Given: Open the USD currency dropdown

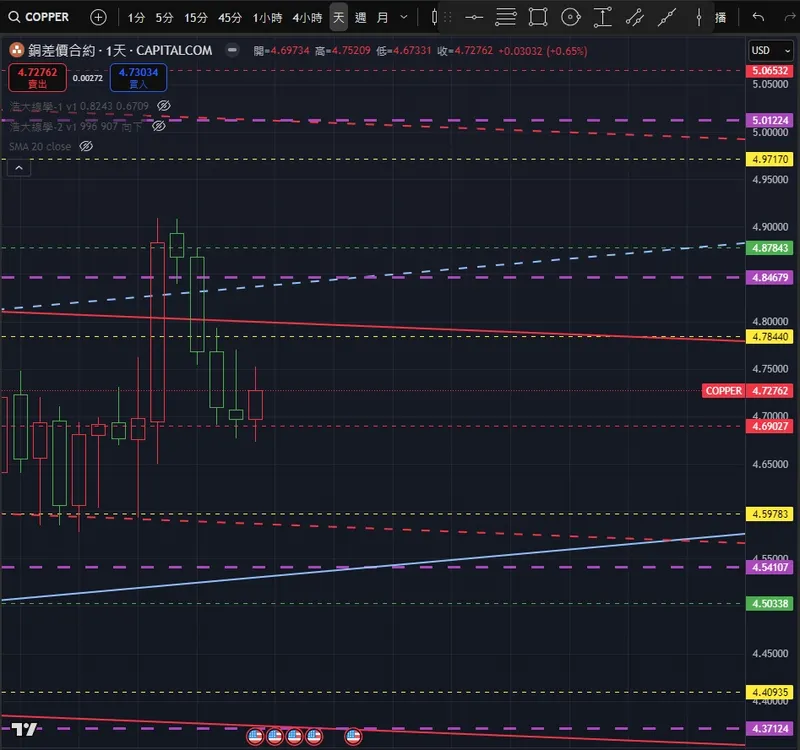Looking at the screenshot, I should [770, 51].
